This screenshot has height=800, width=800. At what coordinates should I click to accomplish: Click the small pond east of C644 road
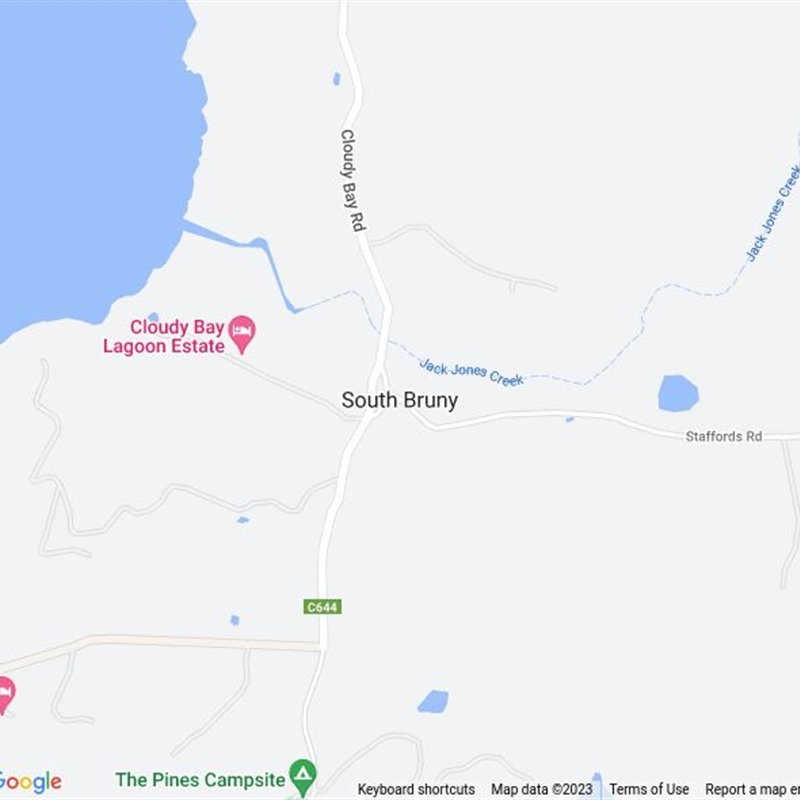click(x=433, y=701)
